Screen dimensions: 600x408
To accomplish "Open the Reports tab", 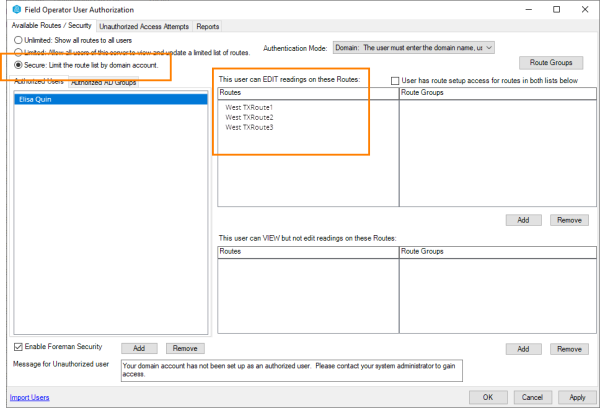I will (208, 27).
